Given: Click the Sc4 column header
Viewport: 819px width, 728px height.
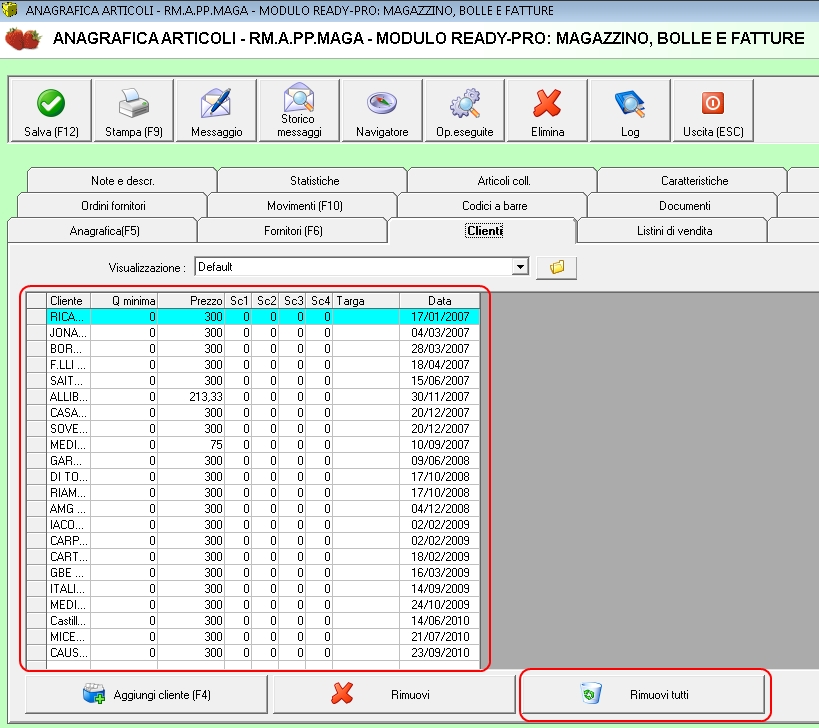Looking at the screenshot, I should tap(319, 301).
